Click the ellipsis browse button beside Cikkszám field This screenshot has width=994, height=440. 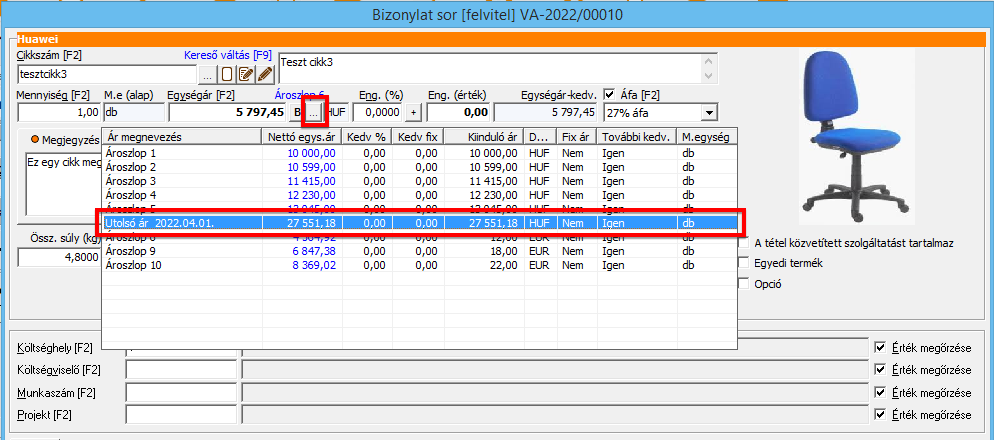207,74
